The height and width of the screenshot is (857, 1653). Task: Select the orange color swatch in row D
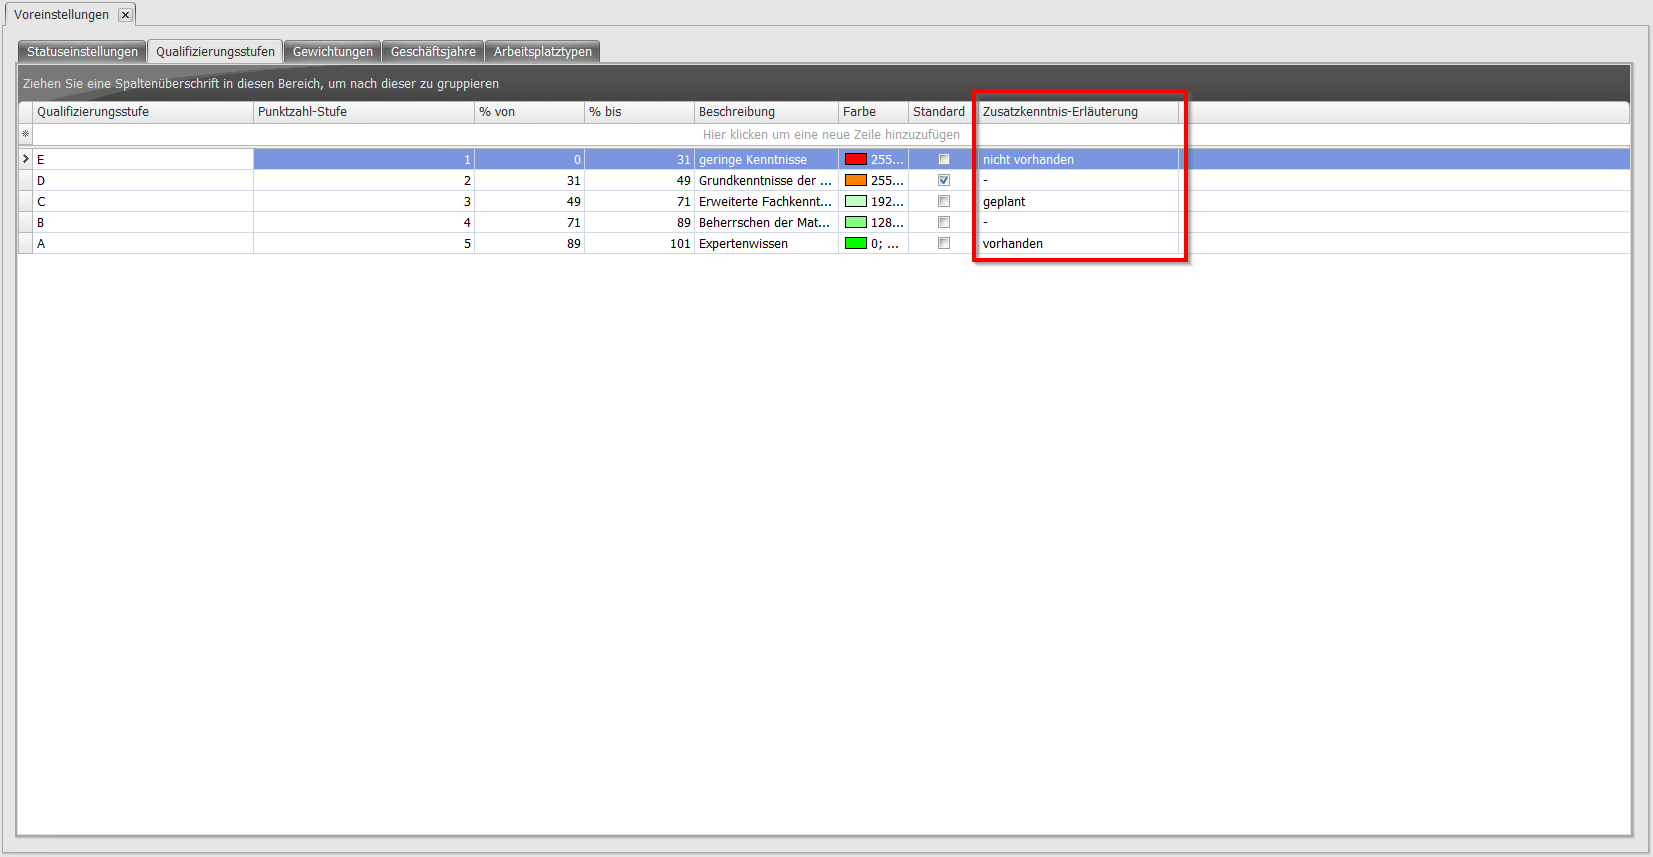(x=855, y=180)
